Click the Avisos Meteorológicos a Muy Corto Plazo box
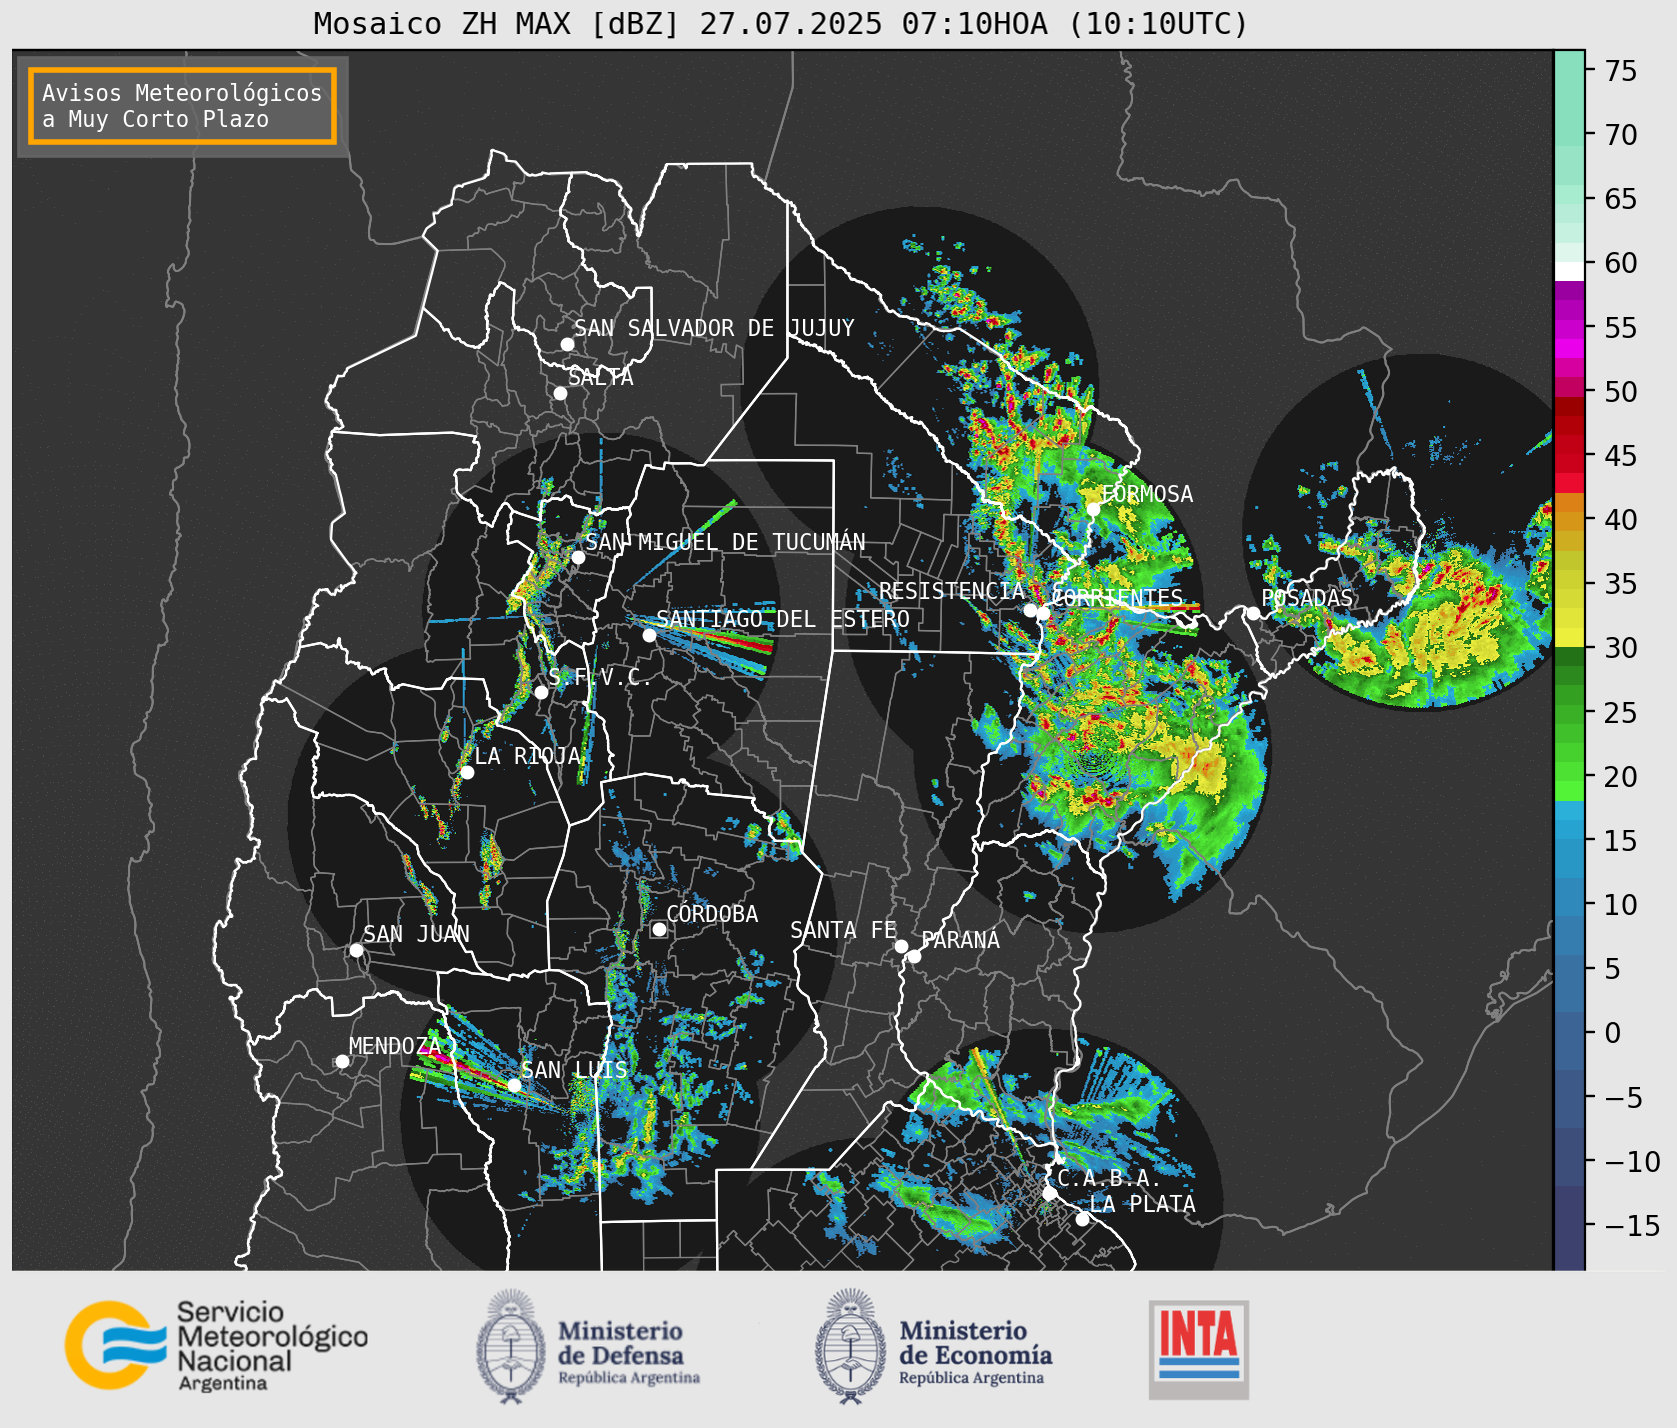Image resolution: width=1677 pixels, height=1428 pixels. tap(182, 106)
